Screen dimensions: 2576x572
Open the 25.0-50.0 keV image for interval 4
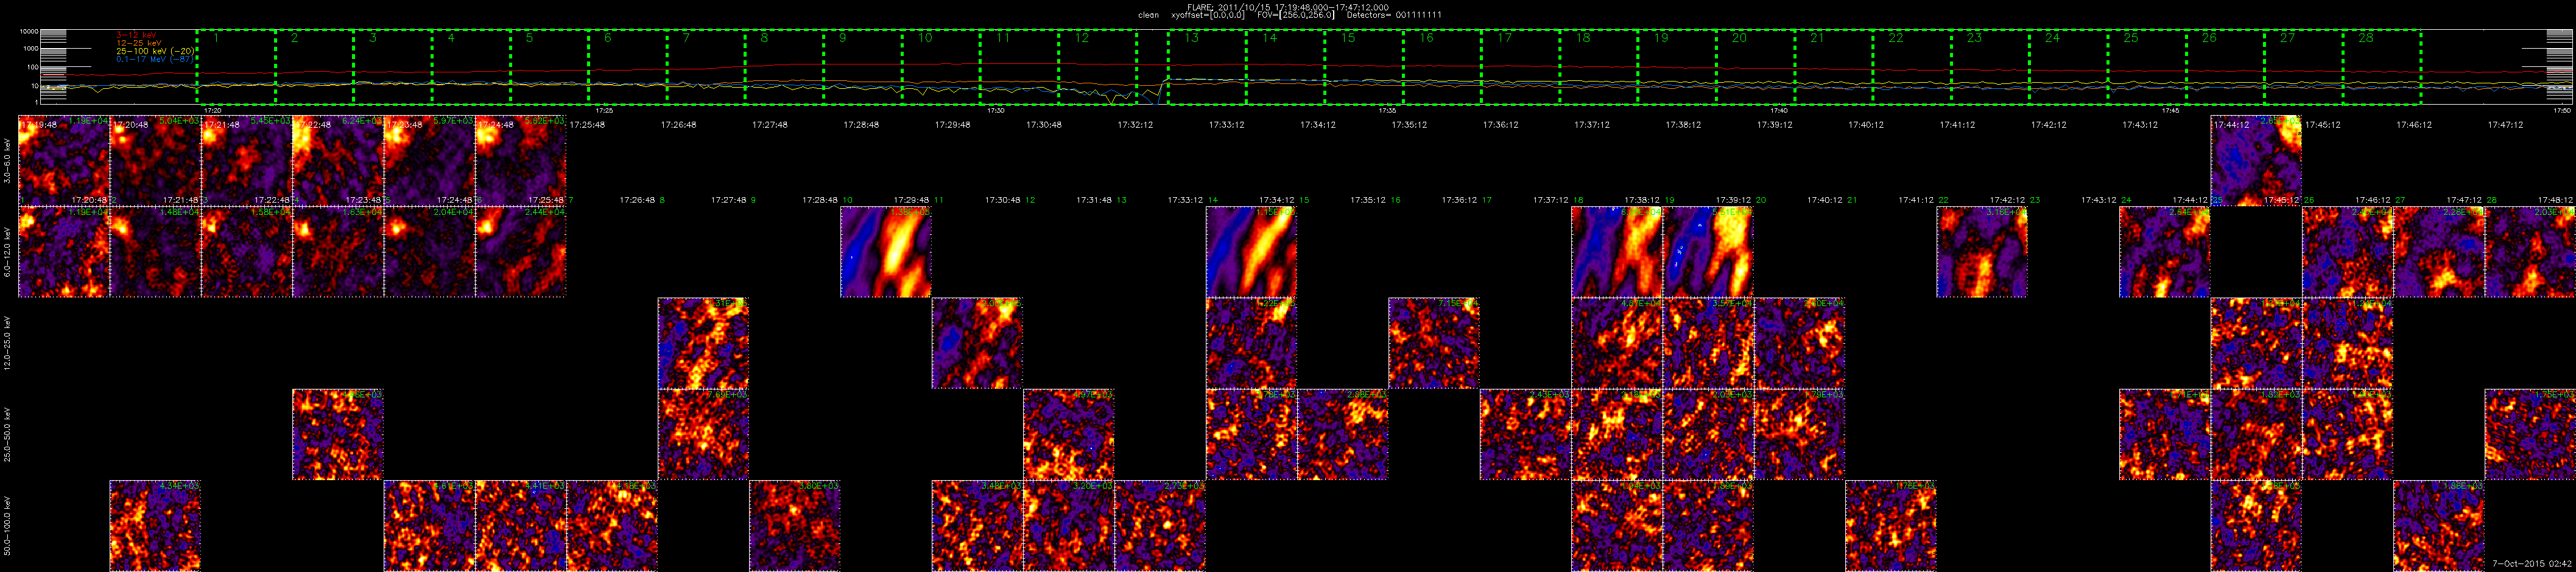pos(338,435)
